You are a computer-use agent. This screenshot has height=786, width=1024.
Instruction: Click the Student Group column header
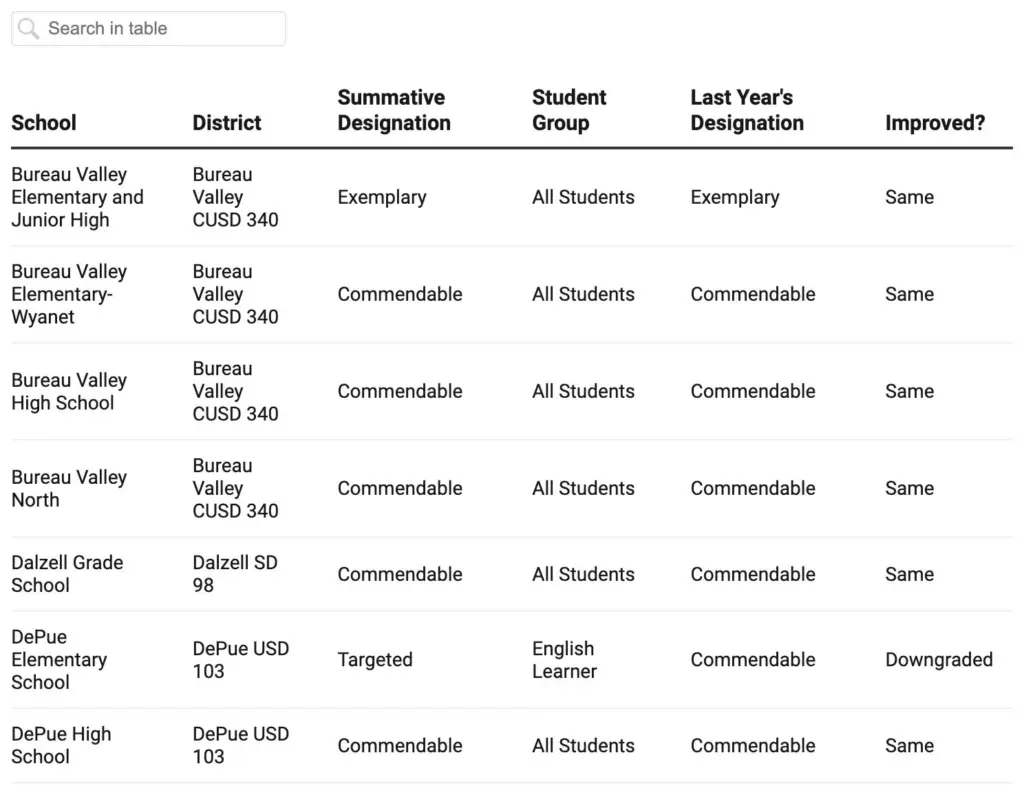[x=569, y=110]
